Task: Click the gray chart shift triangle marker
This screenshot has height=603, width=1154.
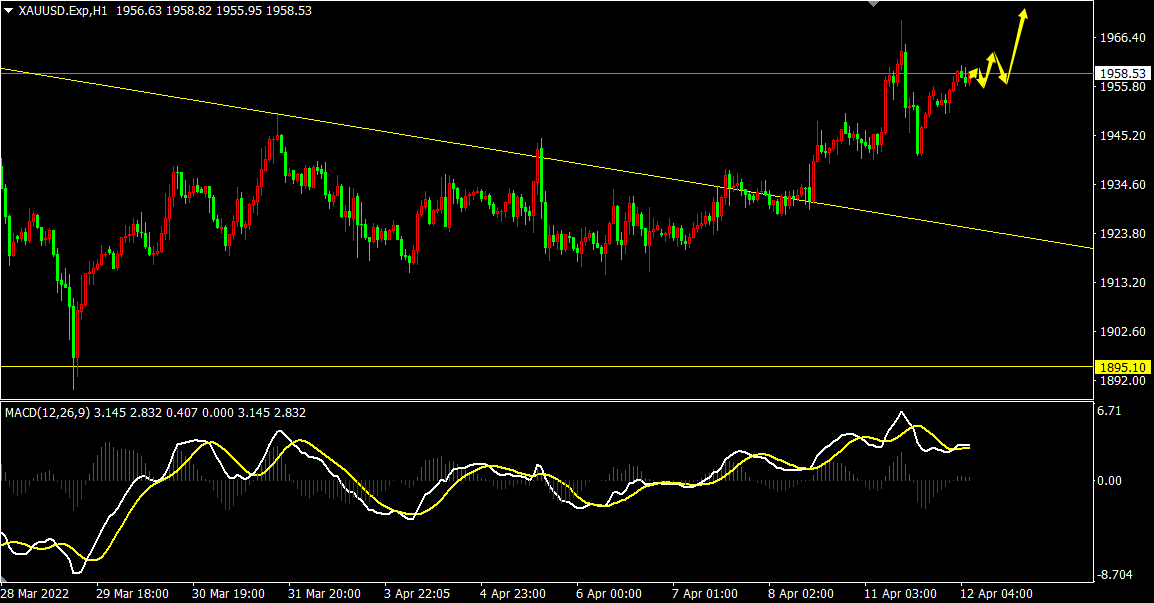Action: coord(874,4)
